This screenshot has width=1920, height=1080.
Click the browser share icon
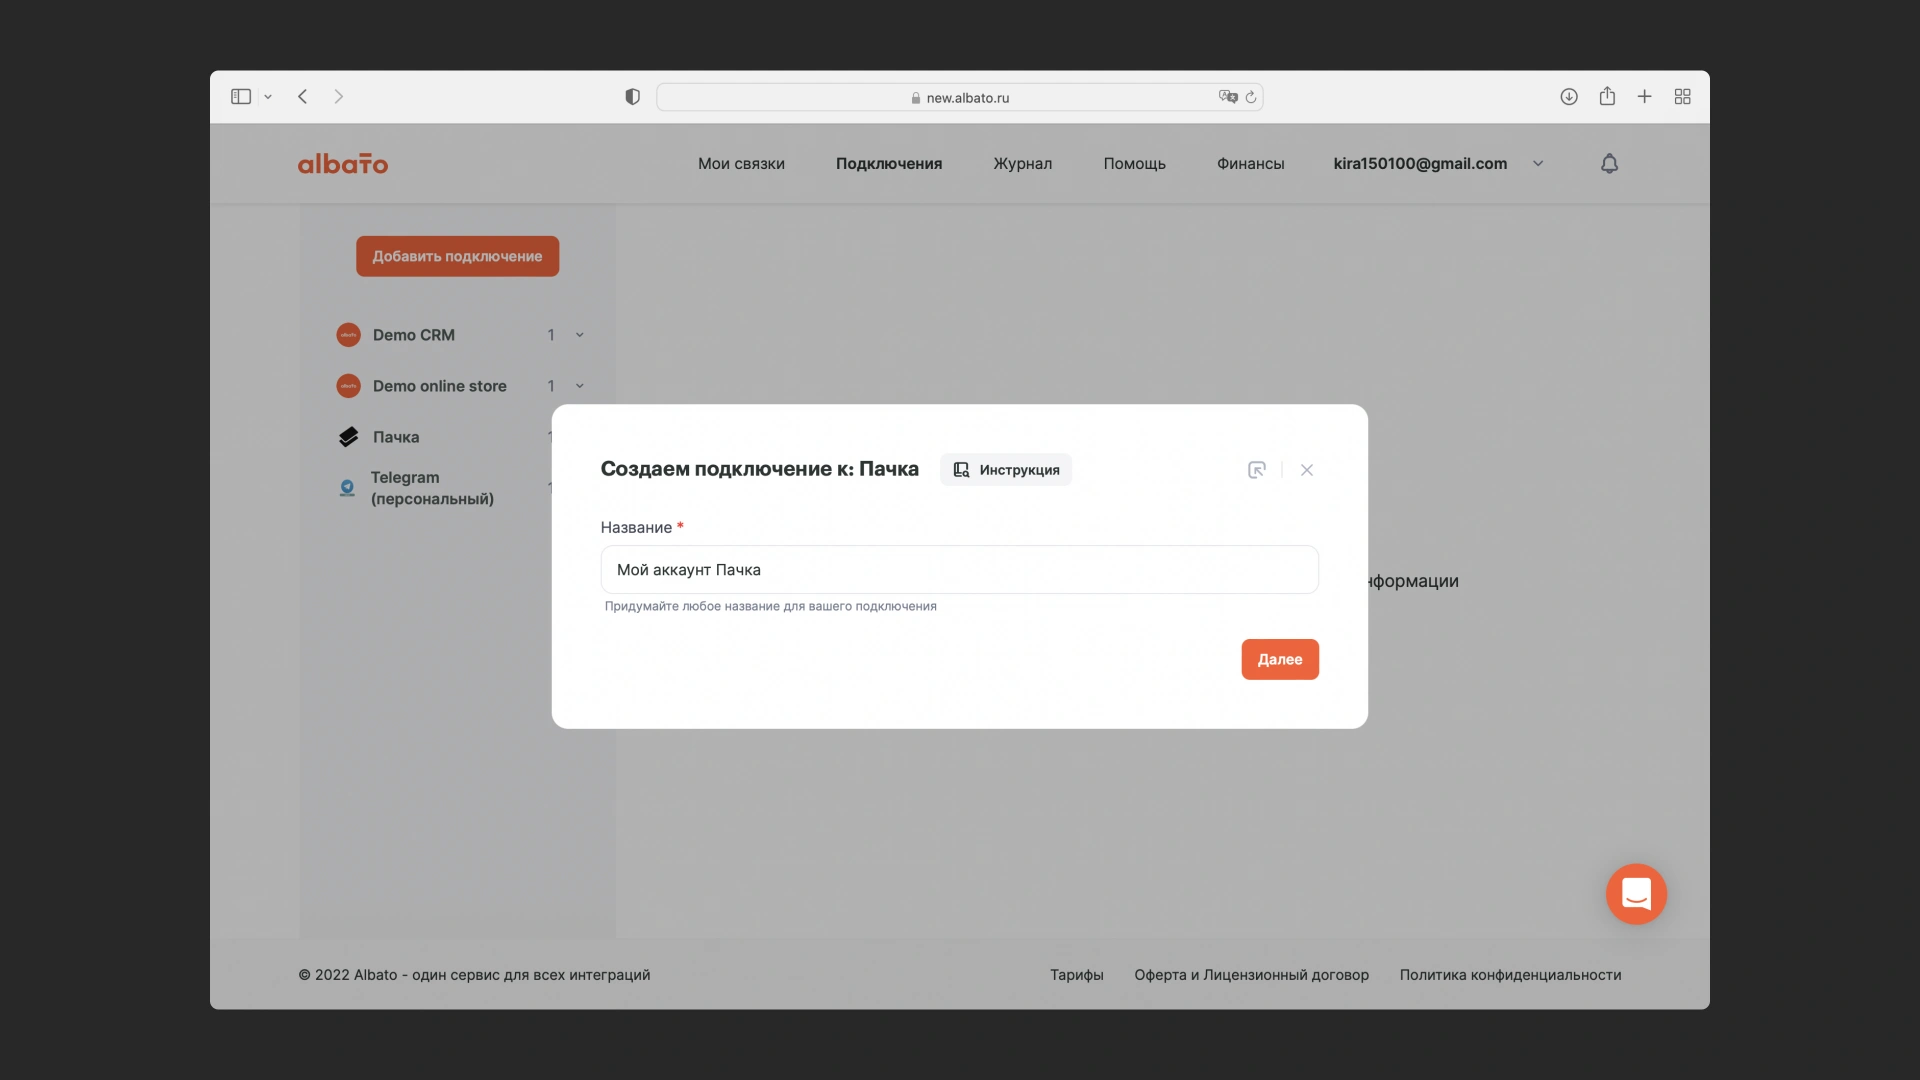pyautogui.click(x=1607, y=97)
